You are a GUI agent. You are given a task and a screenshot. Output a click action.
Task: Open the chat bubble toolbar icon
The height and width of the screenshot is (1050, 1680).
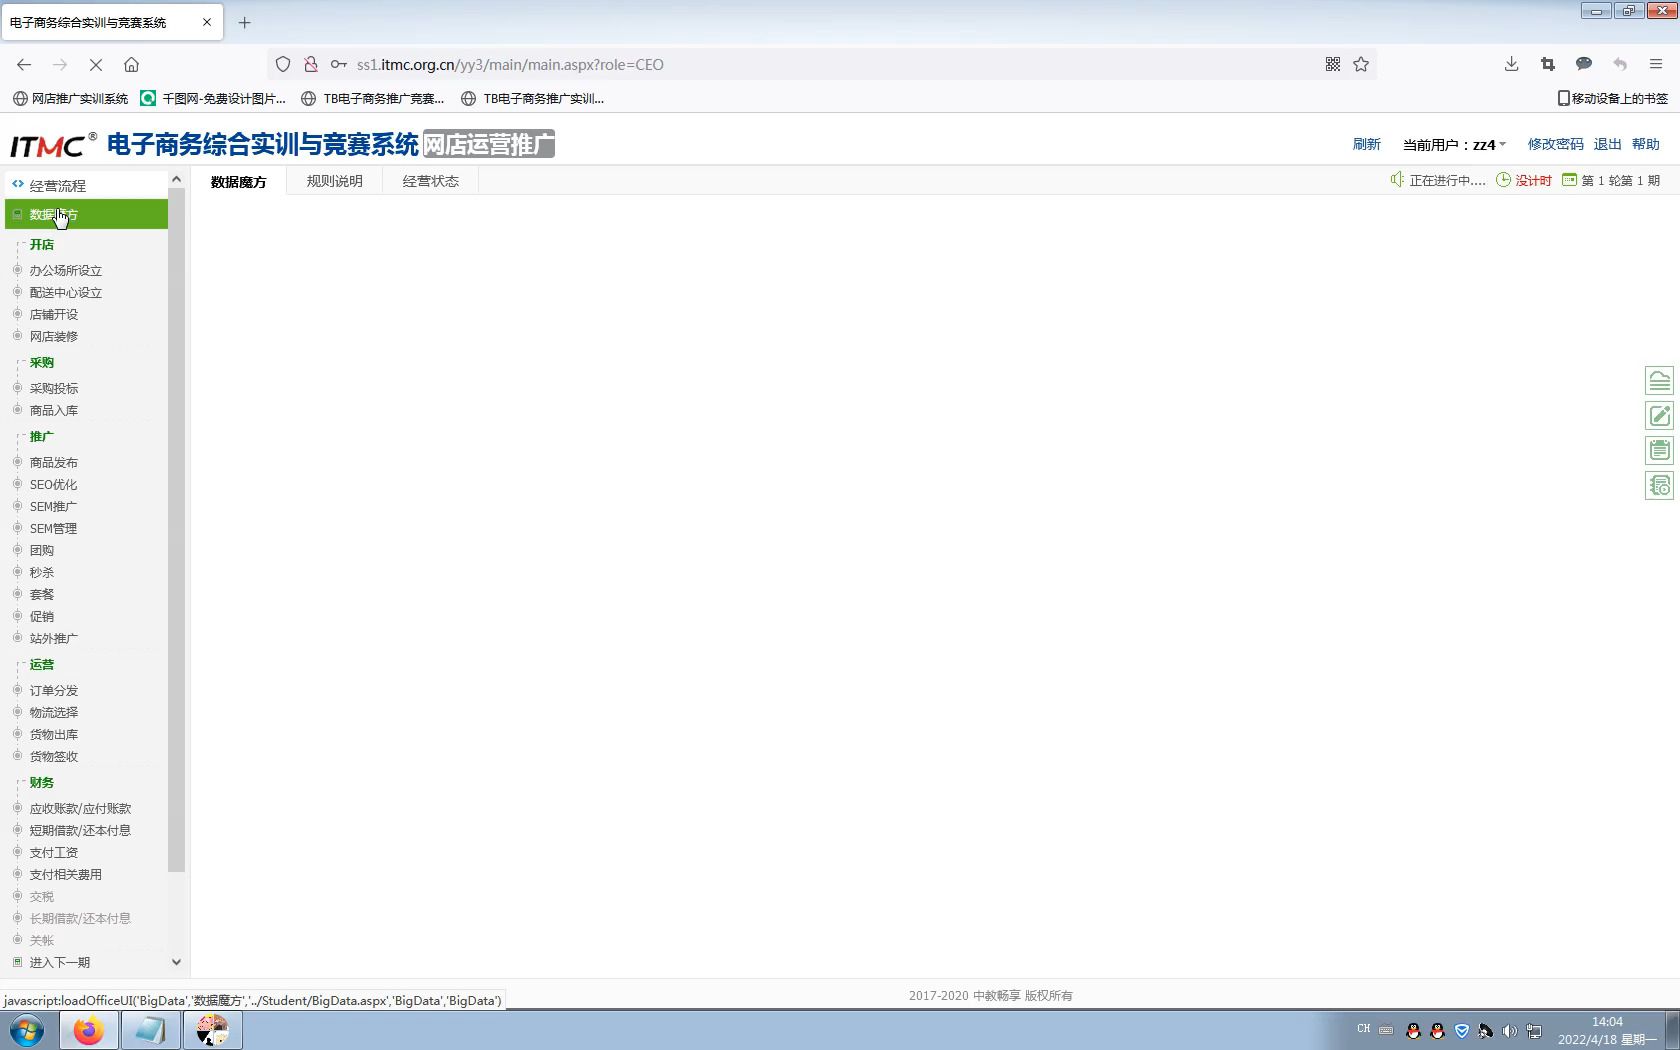pyautogui.click(x=1583, y=64)
